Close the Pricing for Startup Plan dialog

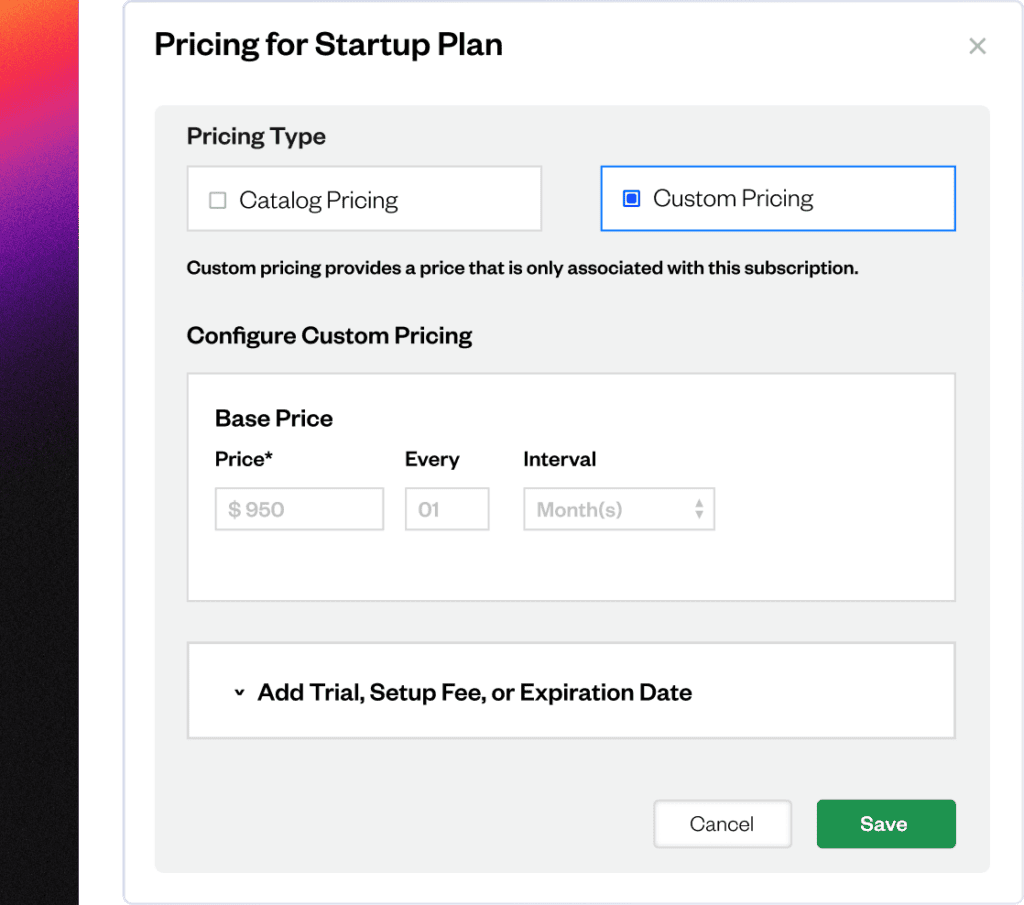click(x=977, y=46)
